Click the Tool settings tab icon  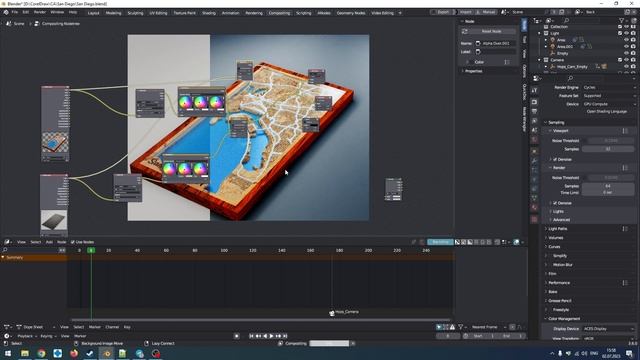pyautogui.click(x=535, y=90)
